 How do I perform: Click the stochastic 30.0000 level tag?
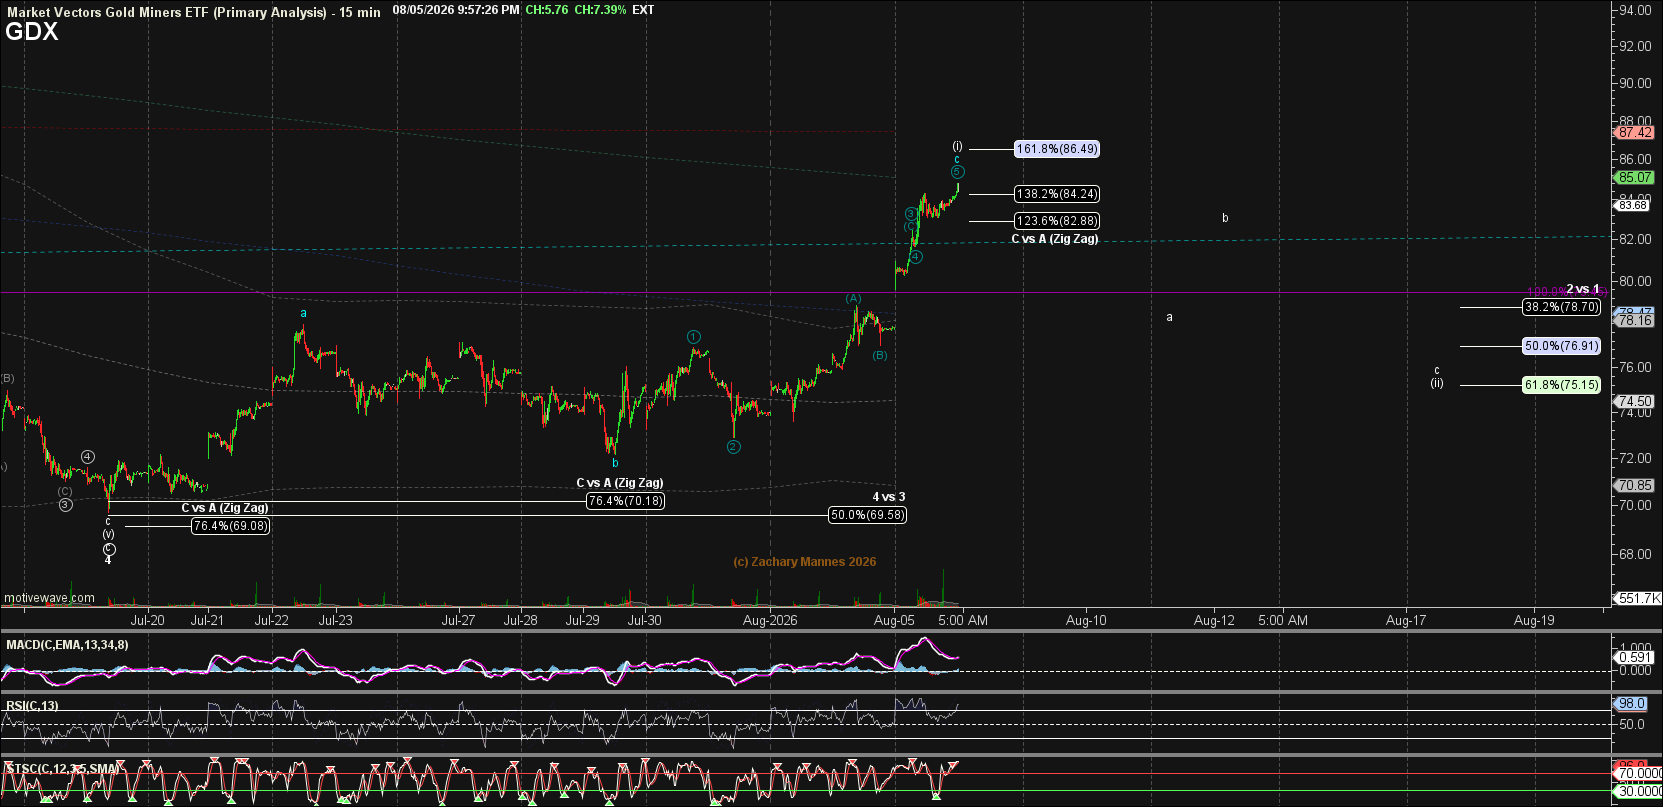click(x=1639, y=791)
